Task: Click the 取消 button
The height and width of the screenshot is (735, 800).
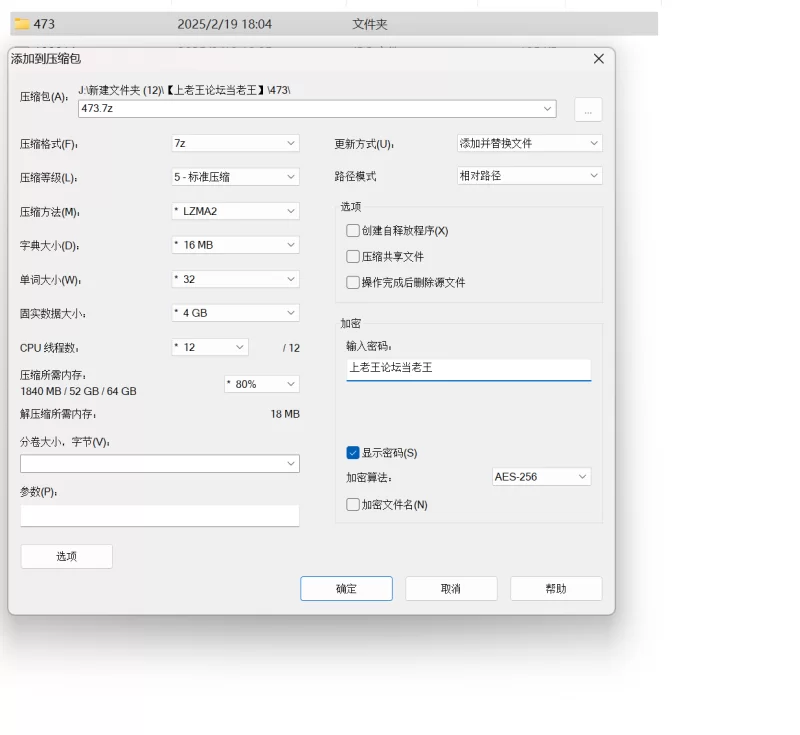Action: coord(451,589)
